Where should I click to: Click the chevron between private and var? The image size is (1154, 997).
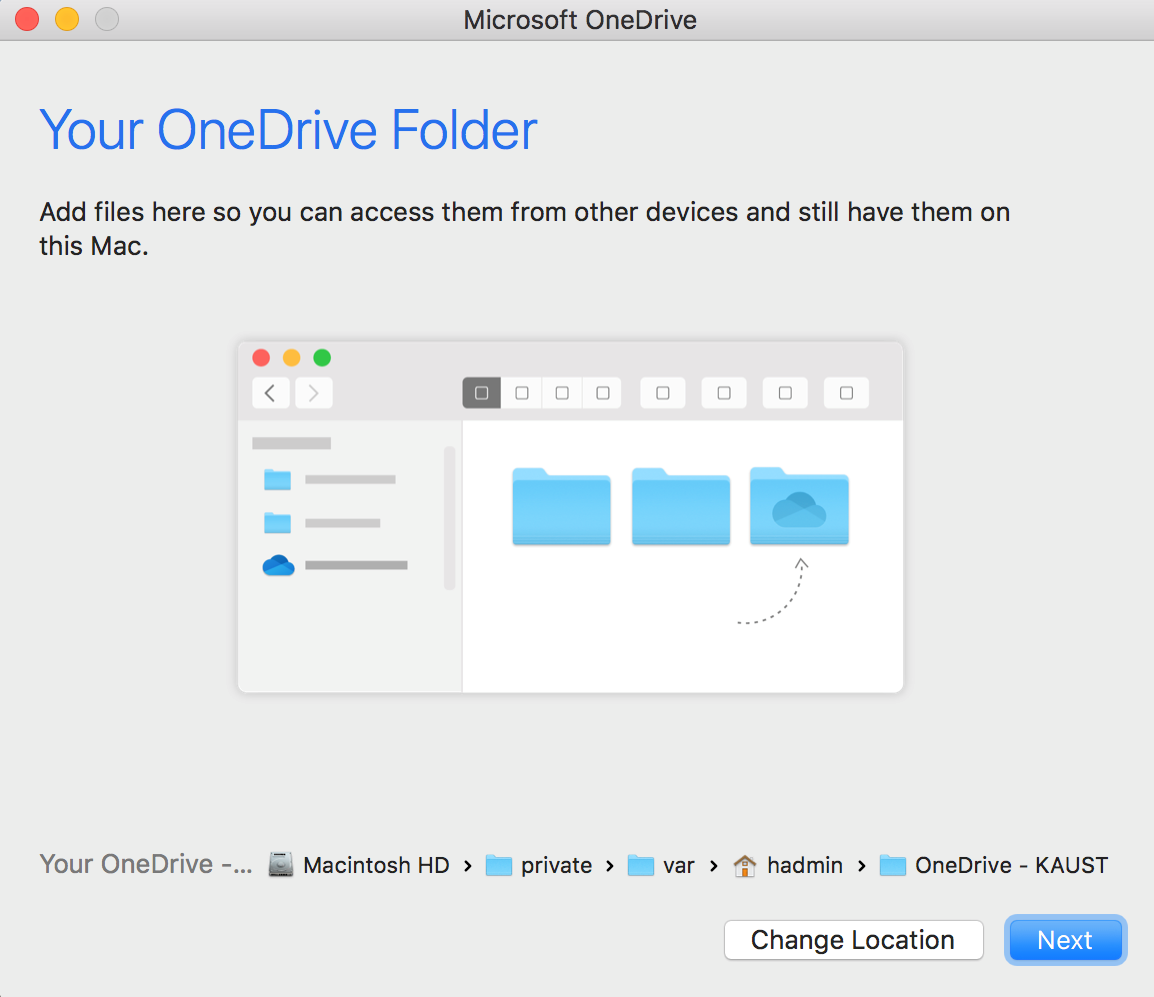click(609, 865)
